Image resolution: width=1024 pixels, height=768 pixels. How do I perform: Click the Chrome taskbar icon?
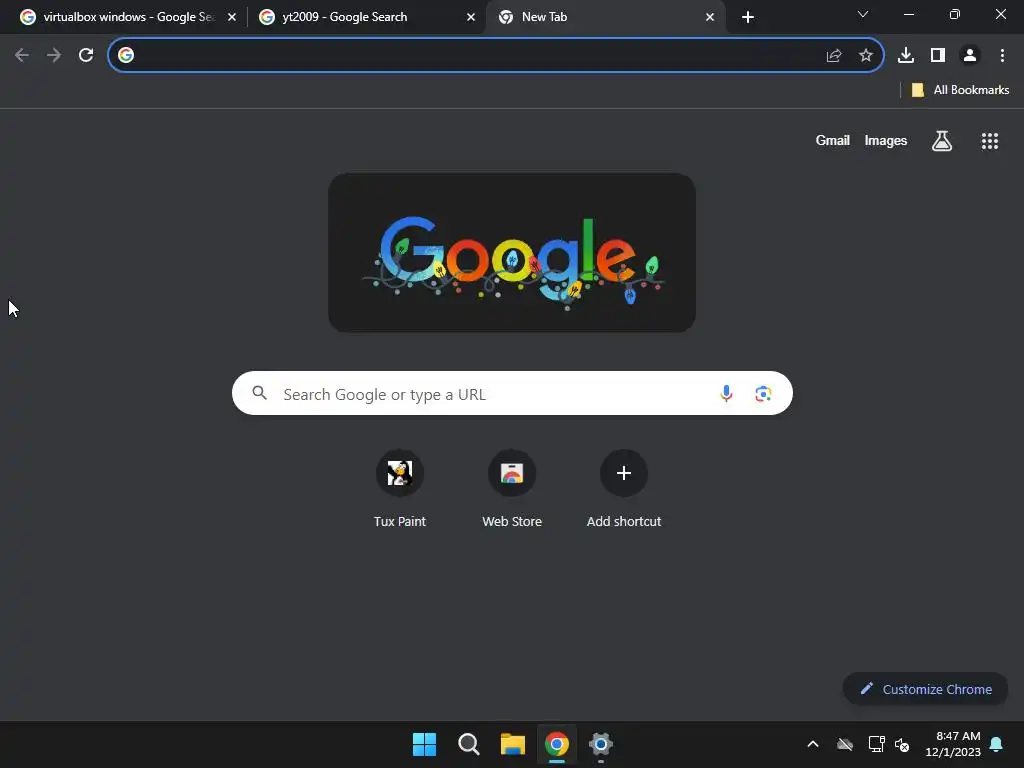click(557, 744)
